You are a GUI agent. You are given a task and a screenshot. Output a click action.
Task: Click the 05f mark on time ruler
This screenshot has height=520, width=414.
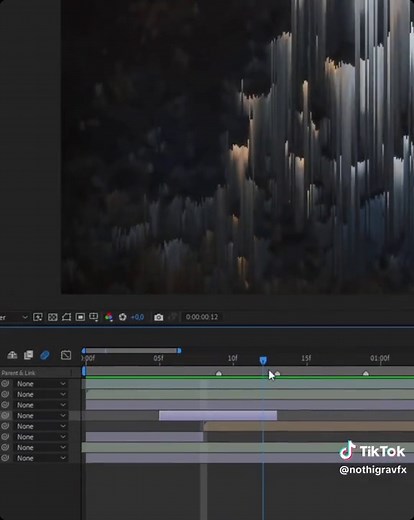point(159,358)
